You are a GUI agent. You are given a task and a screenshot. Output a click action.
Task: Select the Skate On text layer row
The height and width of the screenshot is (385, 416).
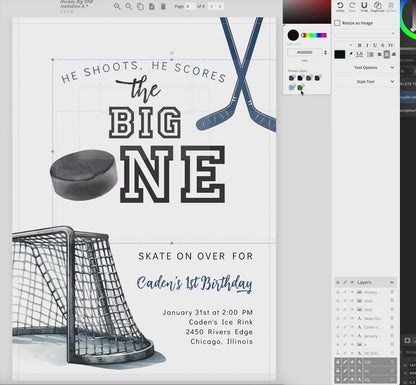[x=366, y=318]
